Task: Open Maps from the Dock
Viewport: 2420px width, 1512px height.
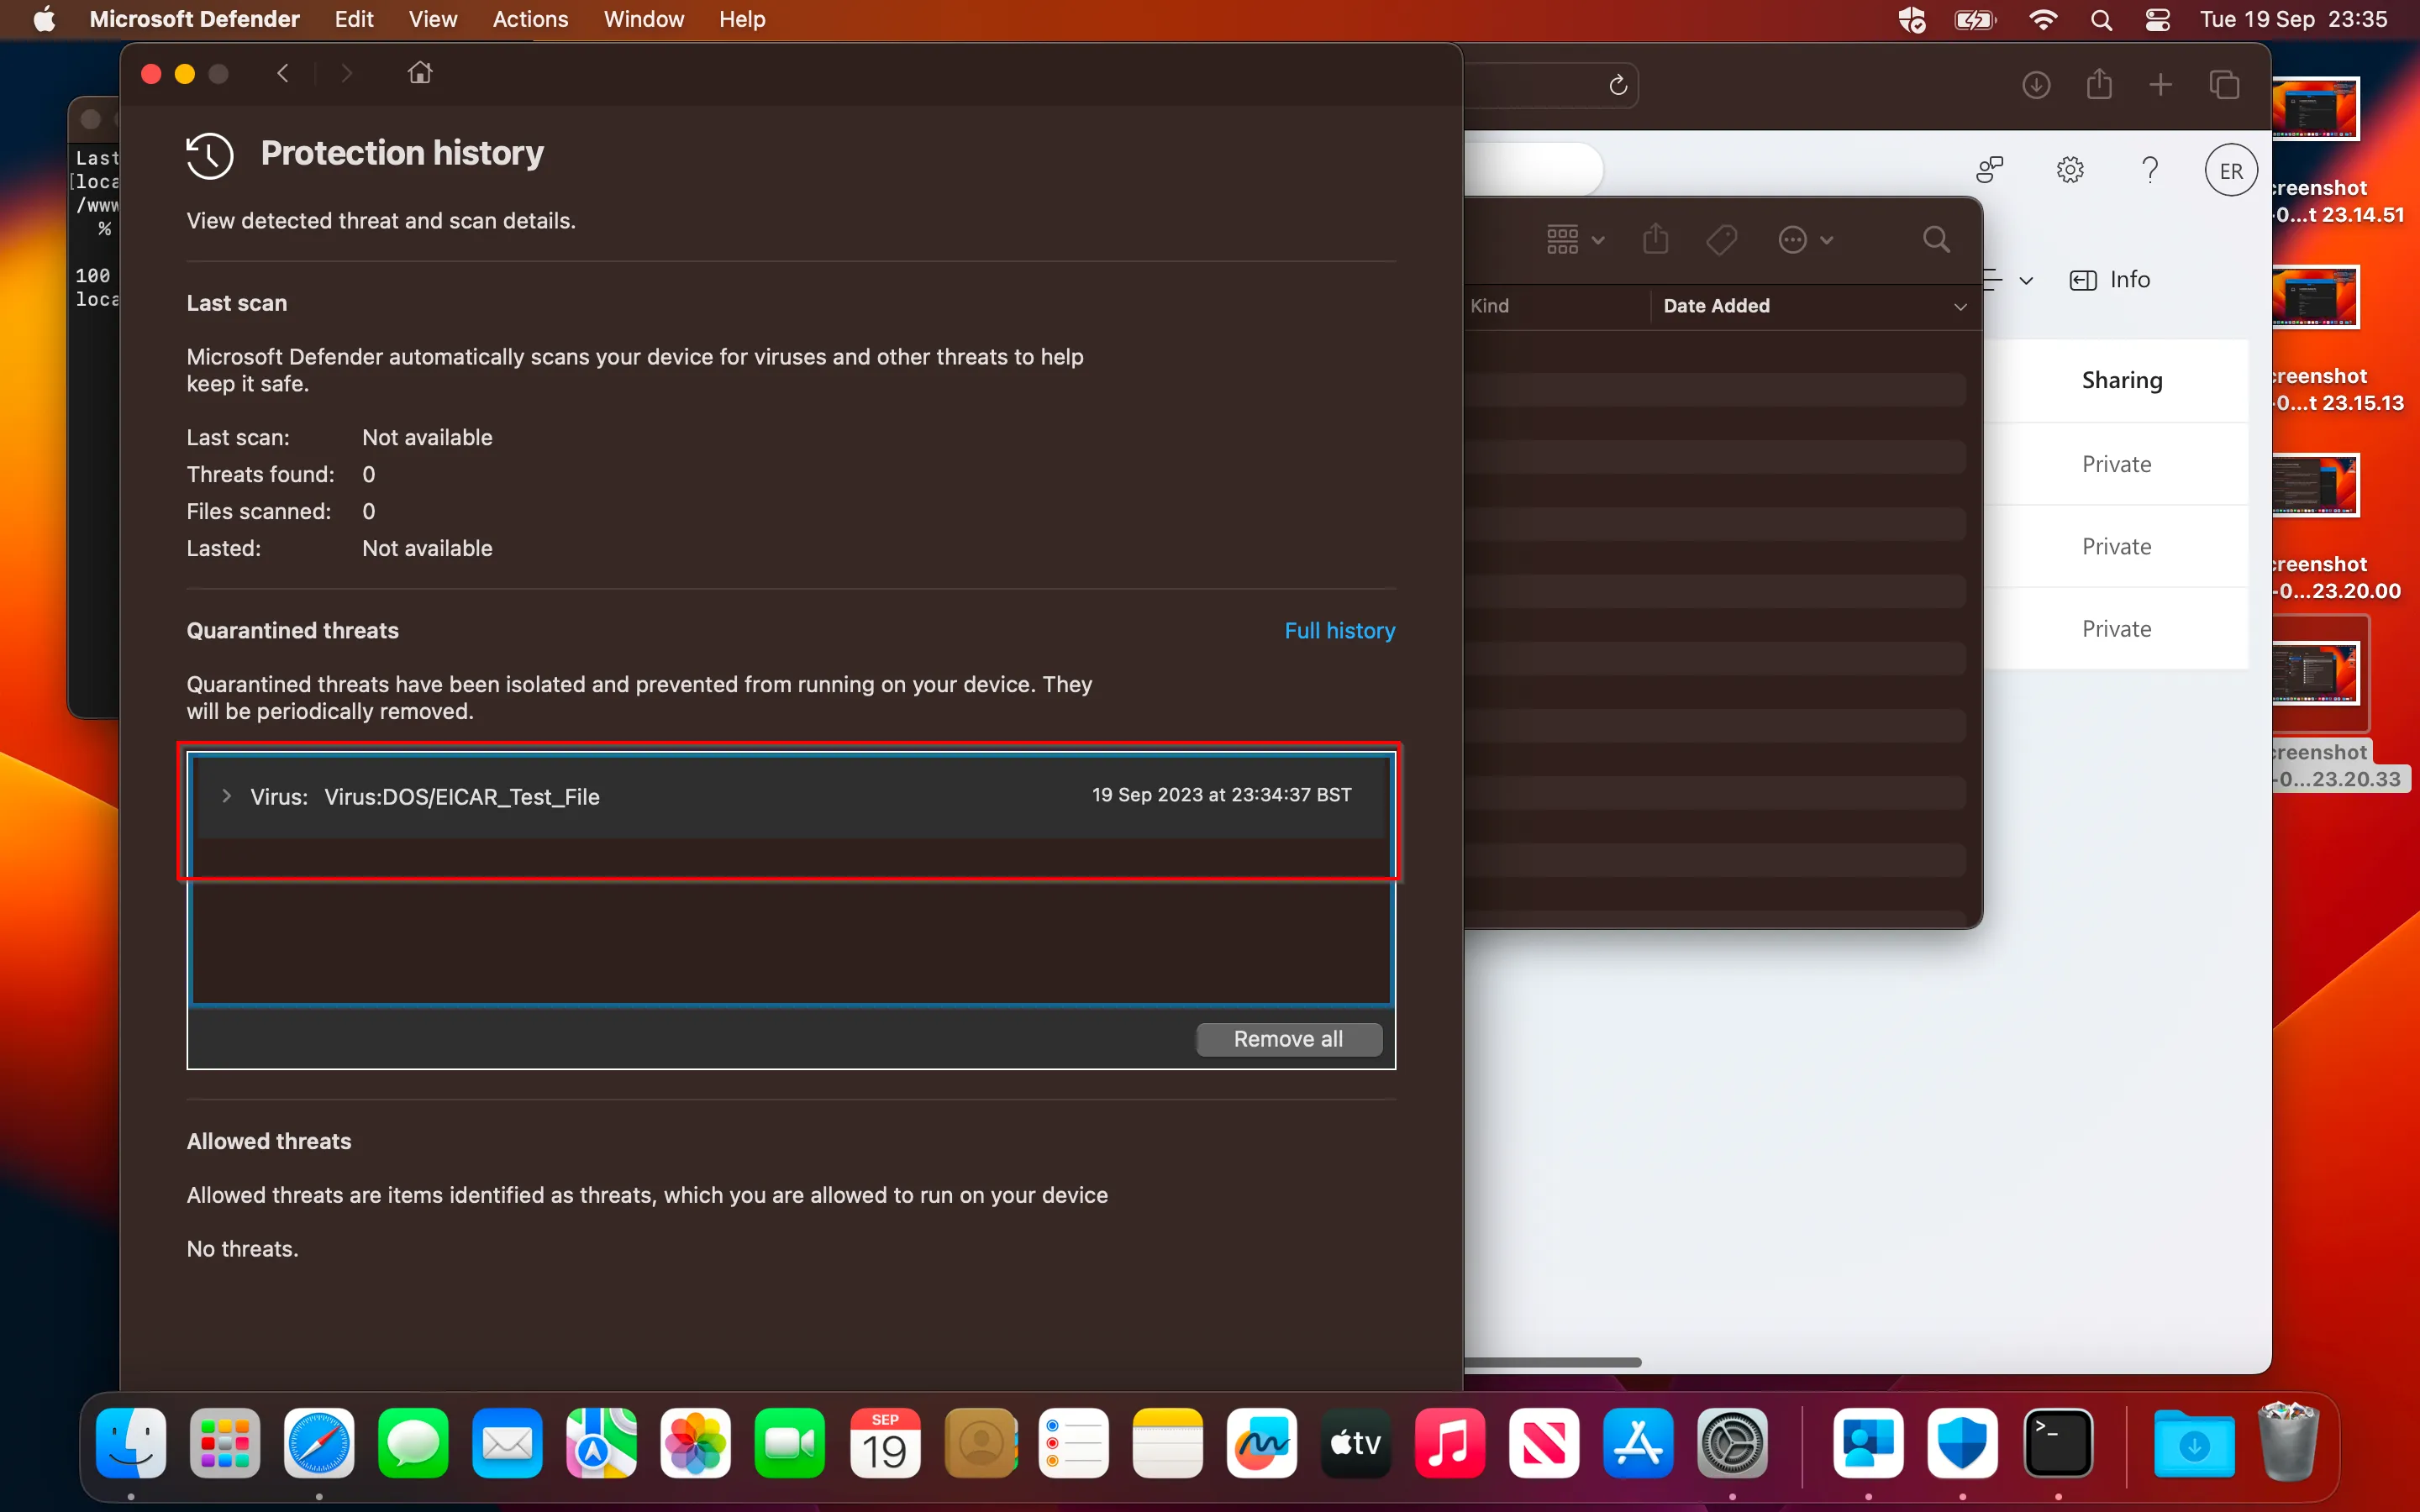Action: 601,1443
